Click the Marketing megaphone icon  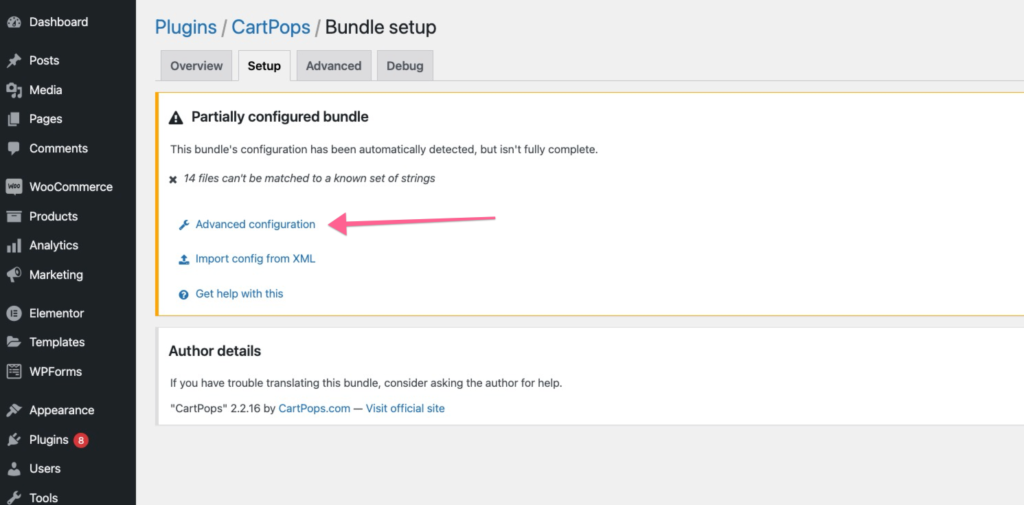point(14,275)
